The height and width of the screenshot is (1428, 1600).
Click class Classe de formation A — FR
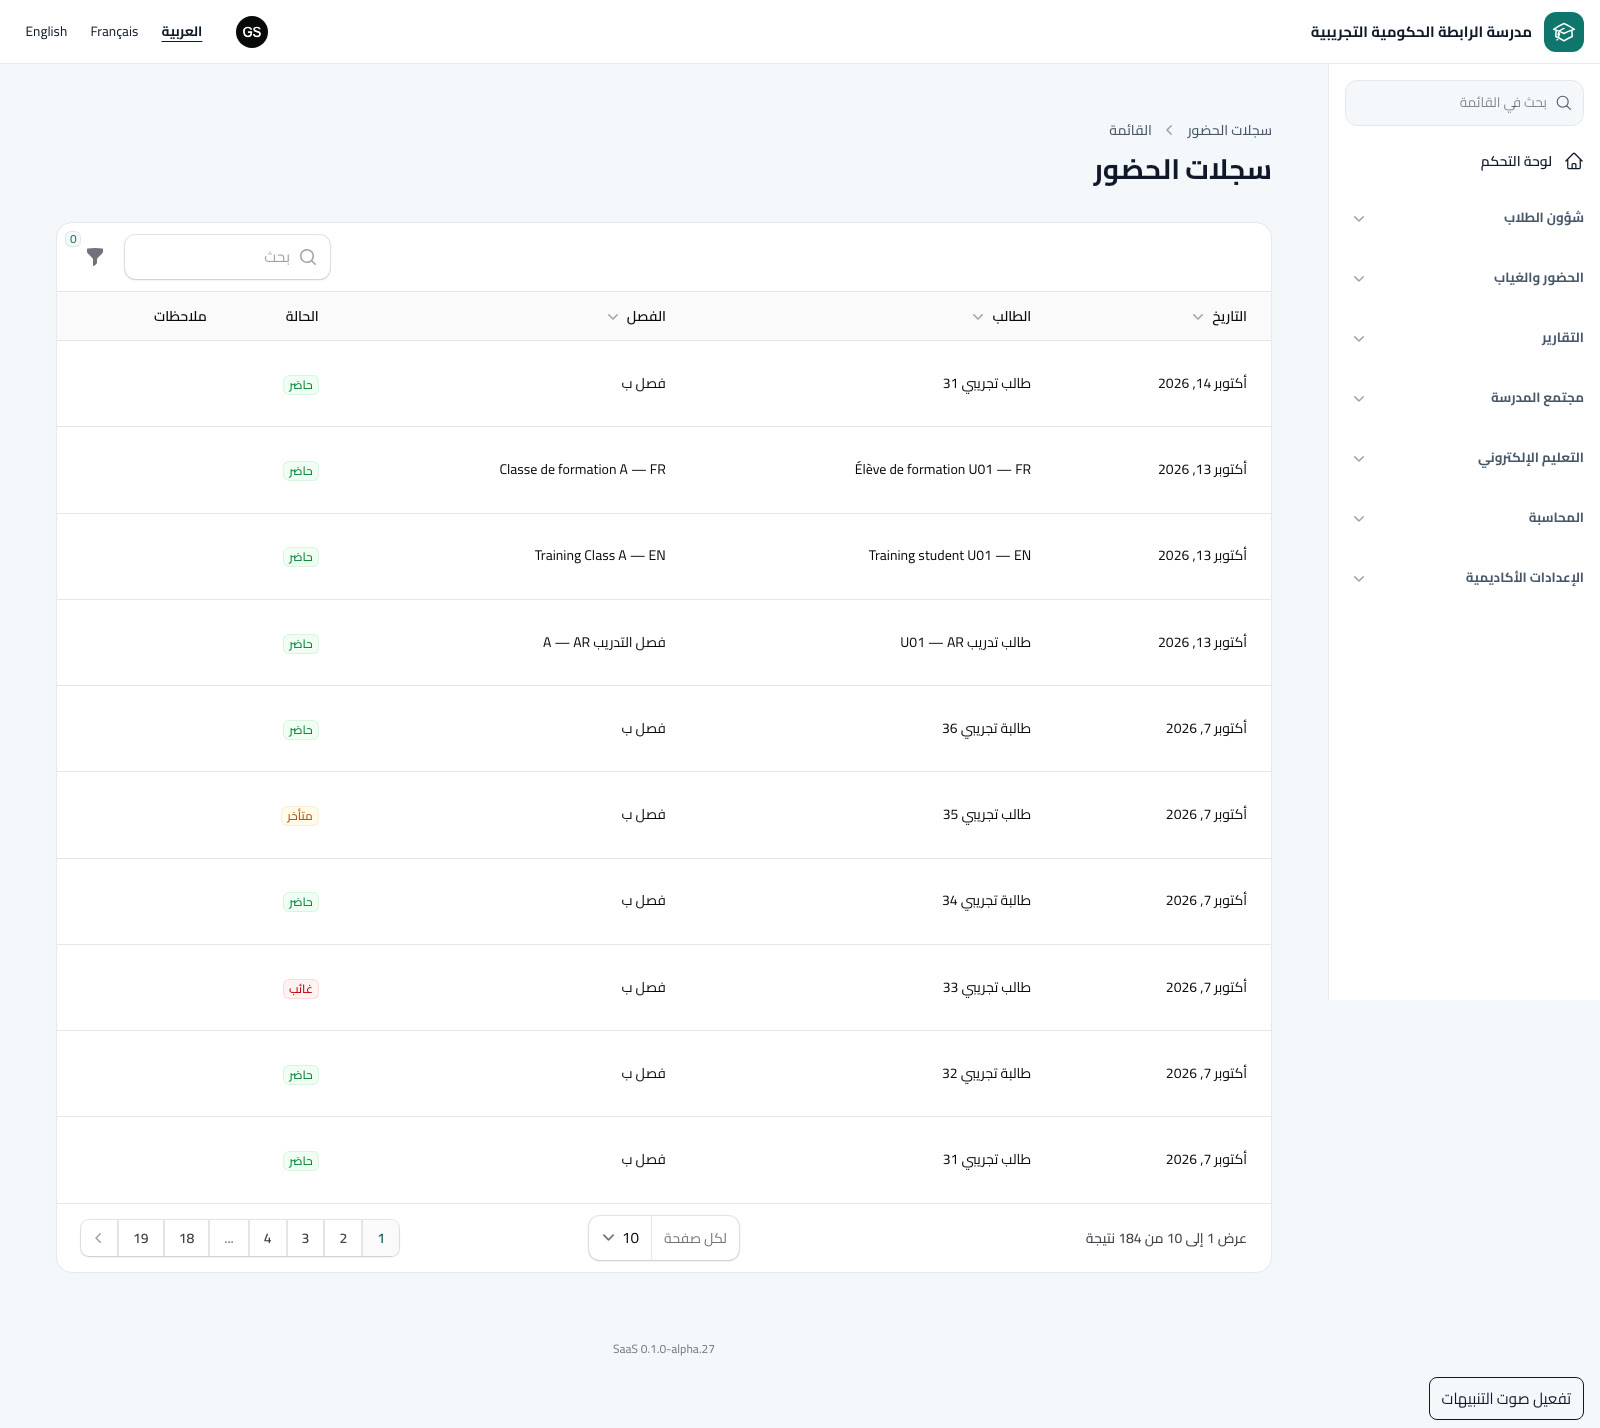[583, 470]
